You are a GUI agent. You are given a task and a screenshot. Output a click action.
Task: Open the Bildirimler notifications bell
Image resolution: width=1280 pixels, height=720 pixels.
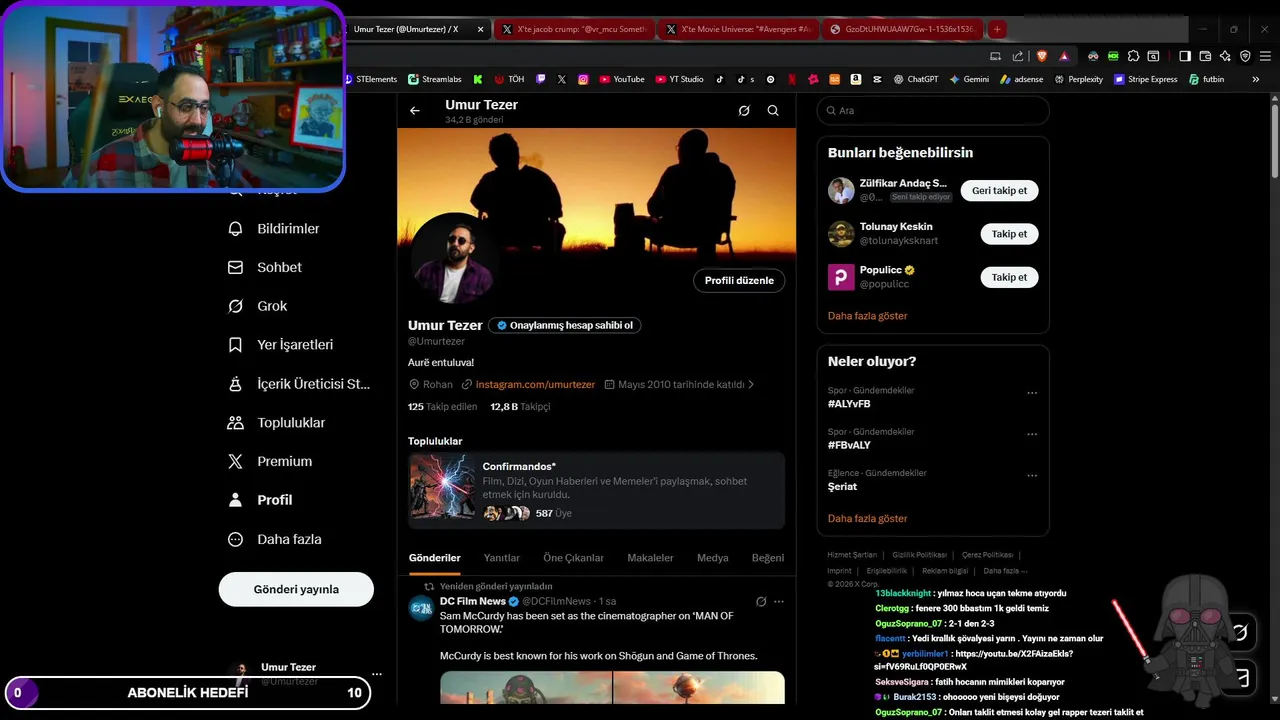point(274,229)
